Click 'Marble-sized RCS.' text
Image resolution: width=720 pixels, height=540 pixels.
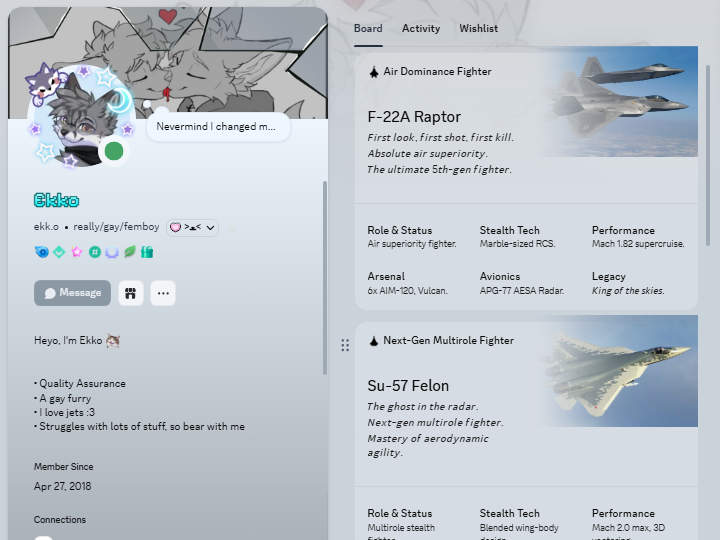(518, 244)
